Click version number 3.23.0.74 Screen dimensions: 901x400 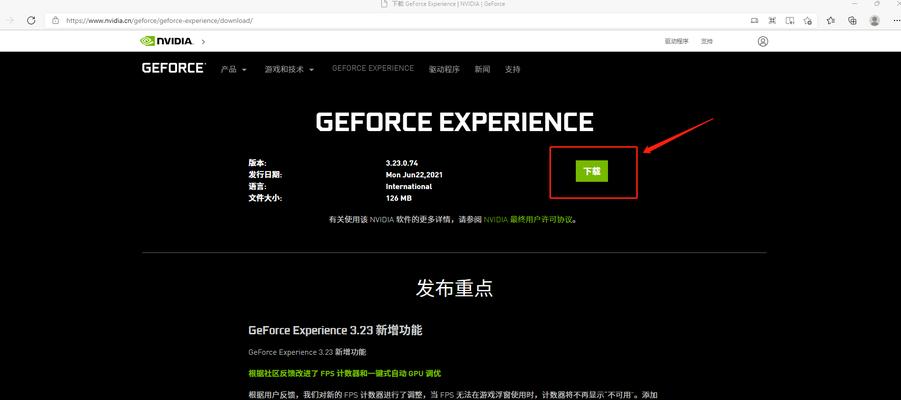pos(402,163)
